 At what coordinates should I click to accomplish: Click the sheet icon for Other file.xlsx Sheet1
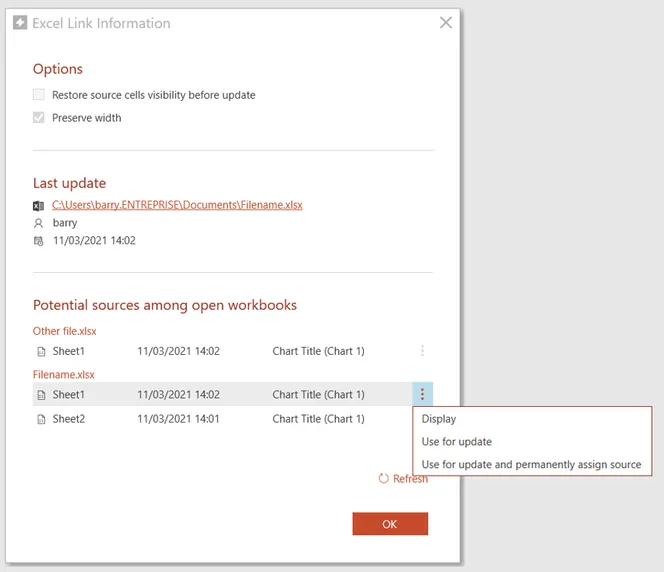(41, 351)
